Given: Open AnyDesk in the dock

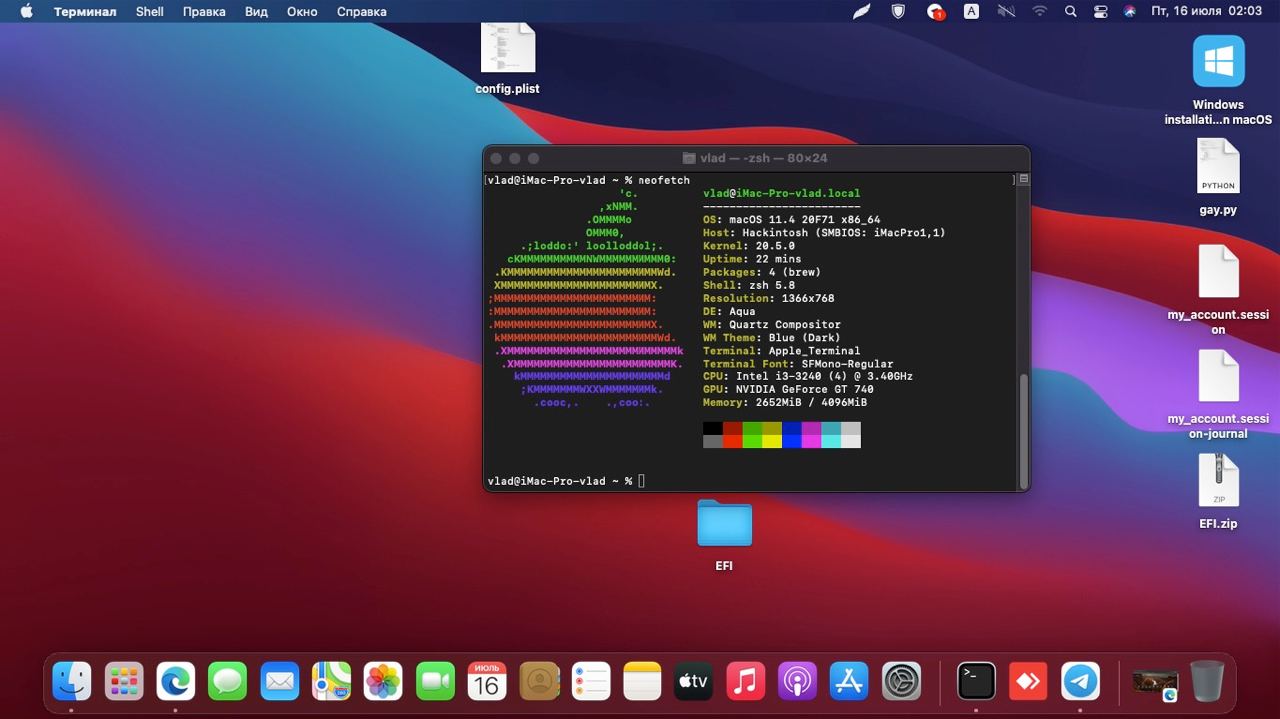Looking at the screenshot, I should (1028, 682).
